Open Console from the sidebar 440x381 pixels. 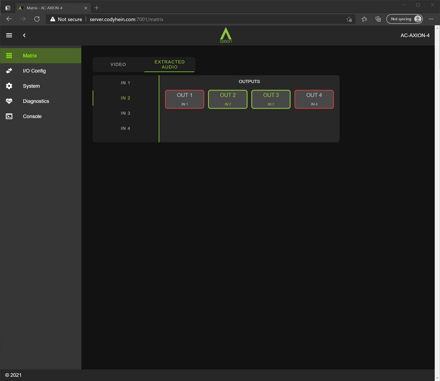(41, 116)
